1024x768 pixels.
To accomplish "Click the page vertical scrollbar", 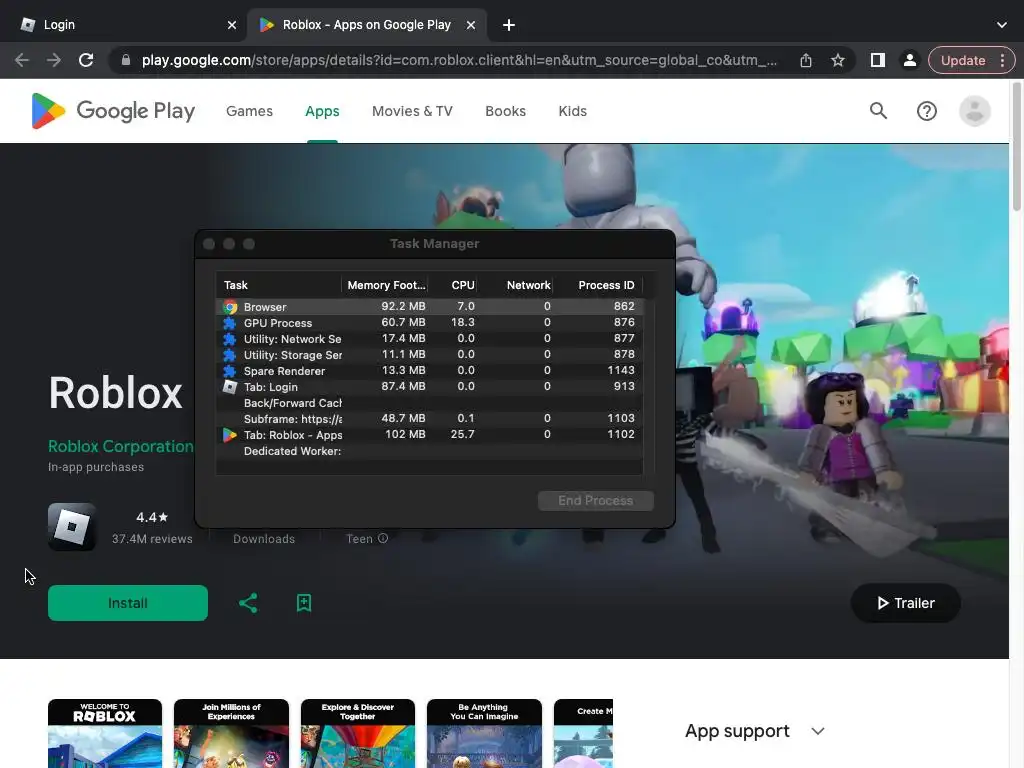I will coord(1016,146).
